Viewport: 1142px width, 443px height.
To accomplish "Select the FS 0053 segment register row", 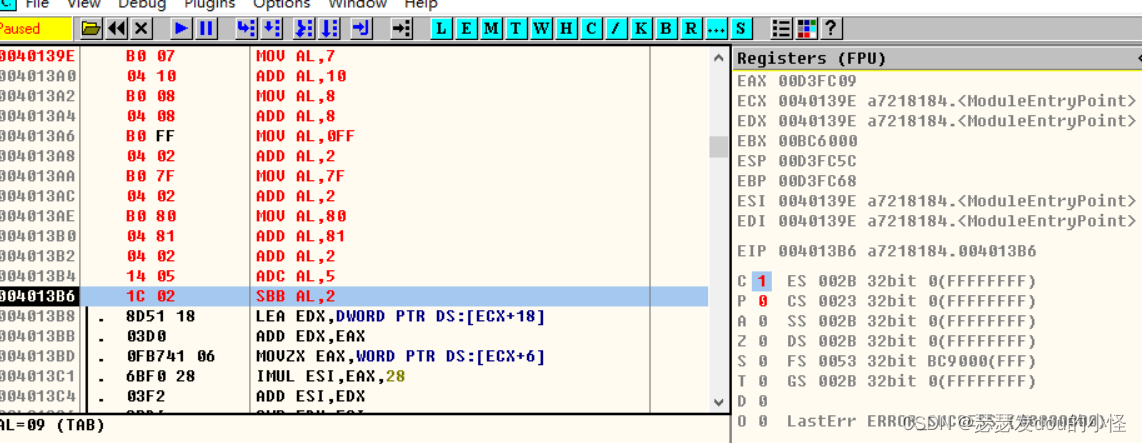I will coord(911,361).
